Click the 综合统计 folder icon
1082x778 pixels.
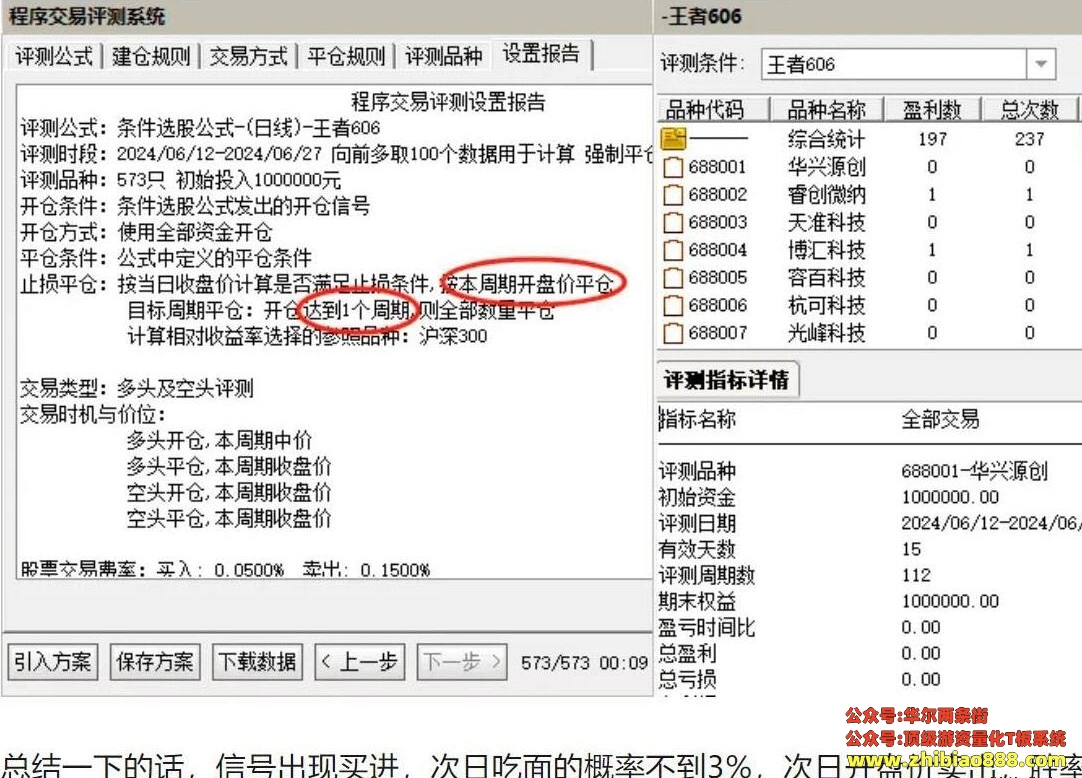point(673,138)
